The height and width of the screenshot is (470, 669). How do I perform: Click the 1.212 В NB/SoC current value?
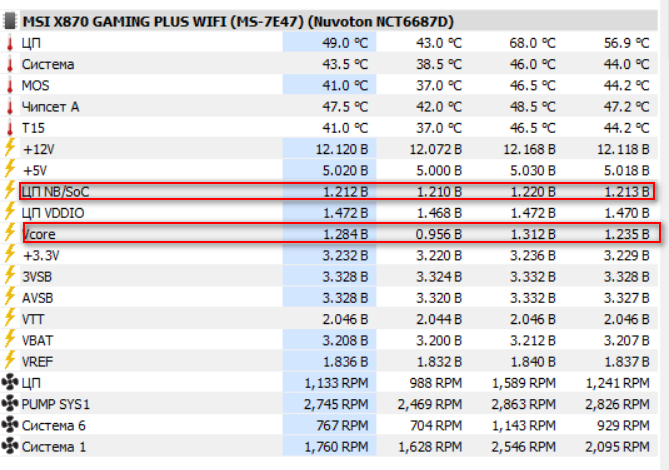click(345, 192)
